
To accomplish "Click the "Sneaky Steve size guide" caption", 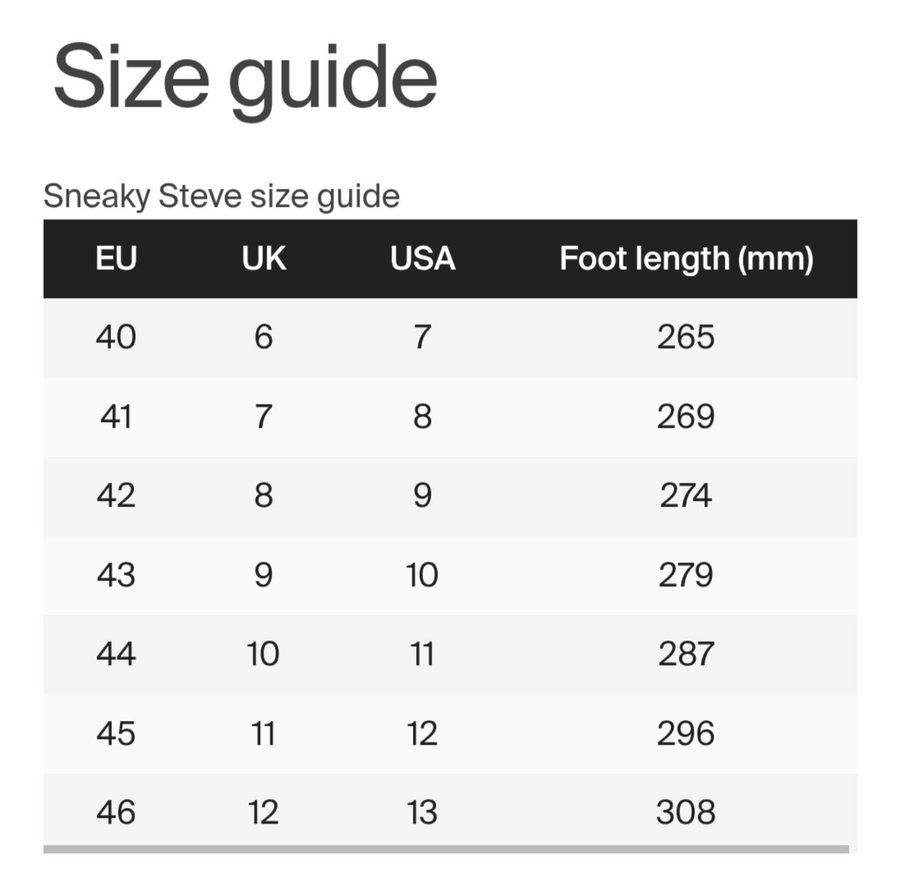I will tap(221, 196).
